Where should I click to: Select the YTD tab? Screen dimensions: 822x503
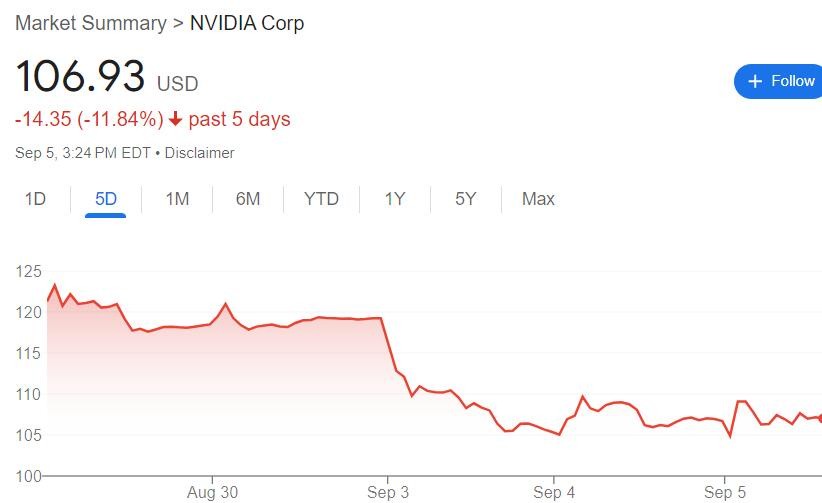321,199
